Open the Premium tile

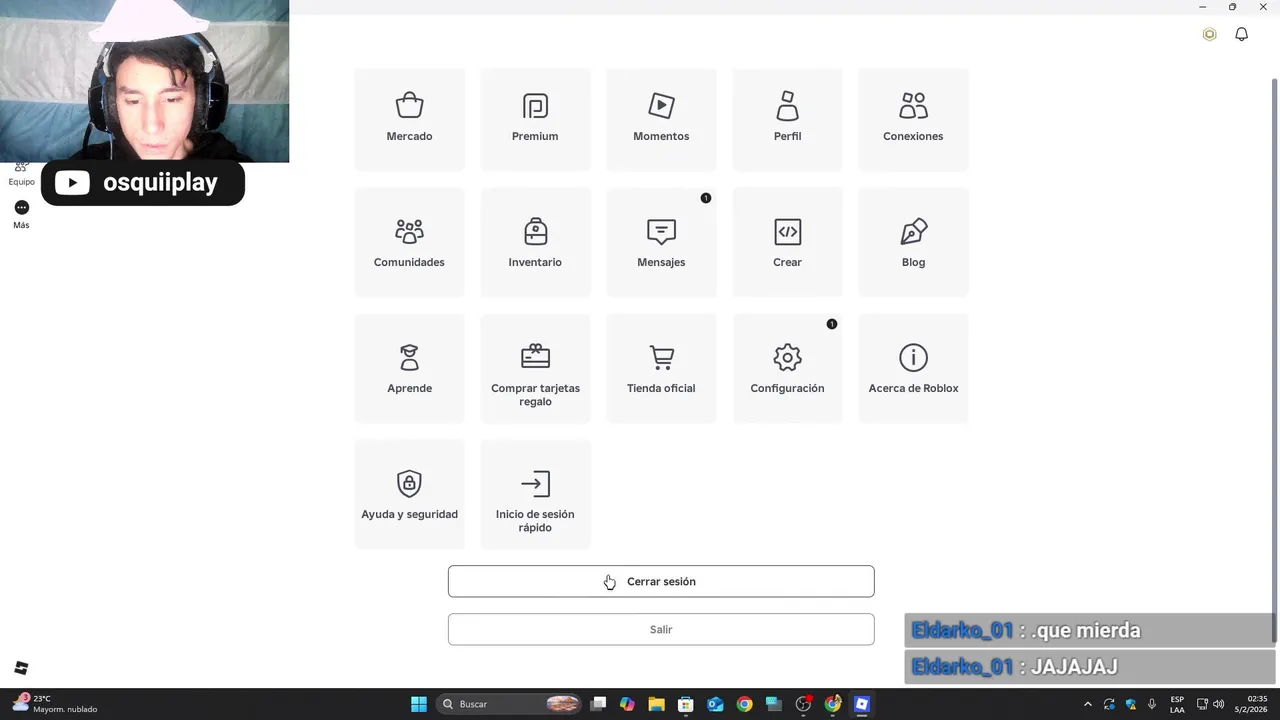coord(535,119)
